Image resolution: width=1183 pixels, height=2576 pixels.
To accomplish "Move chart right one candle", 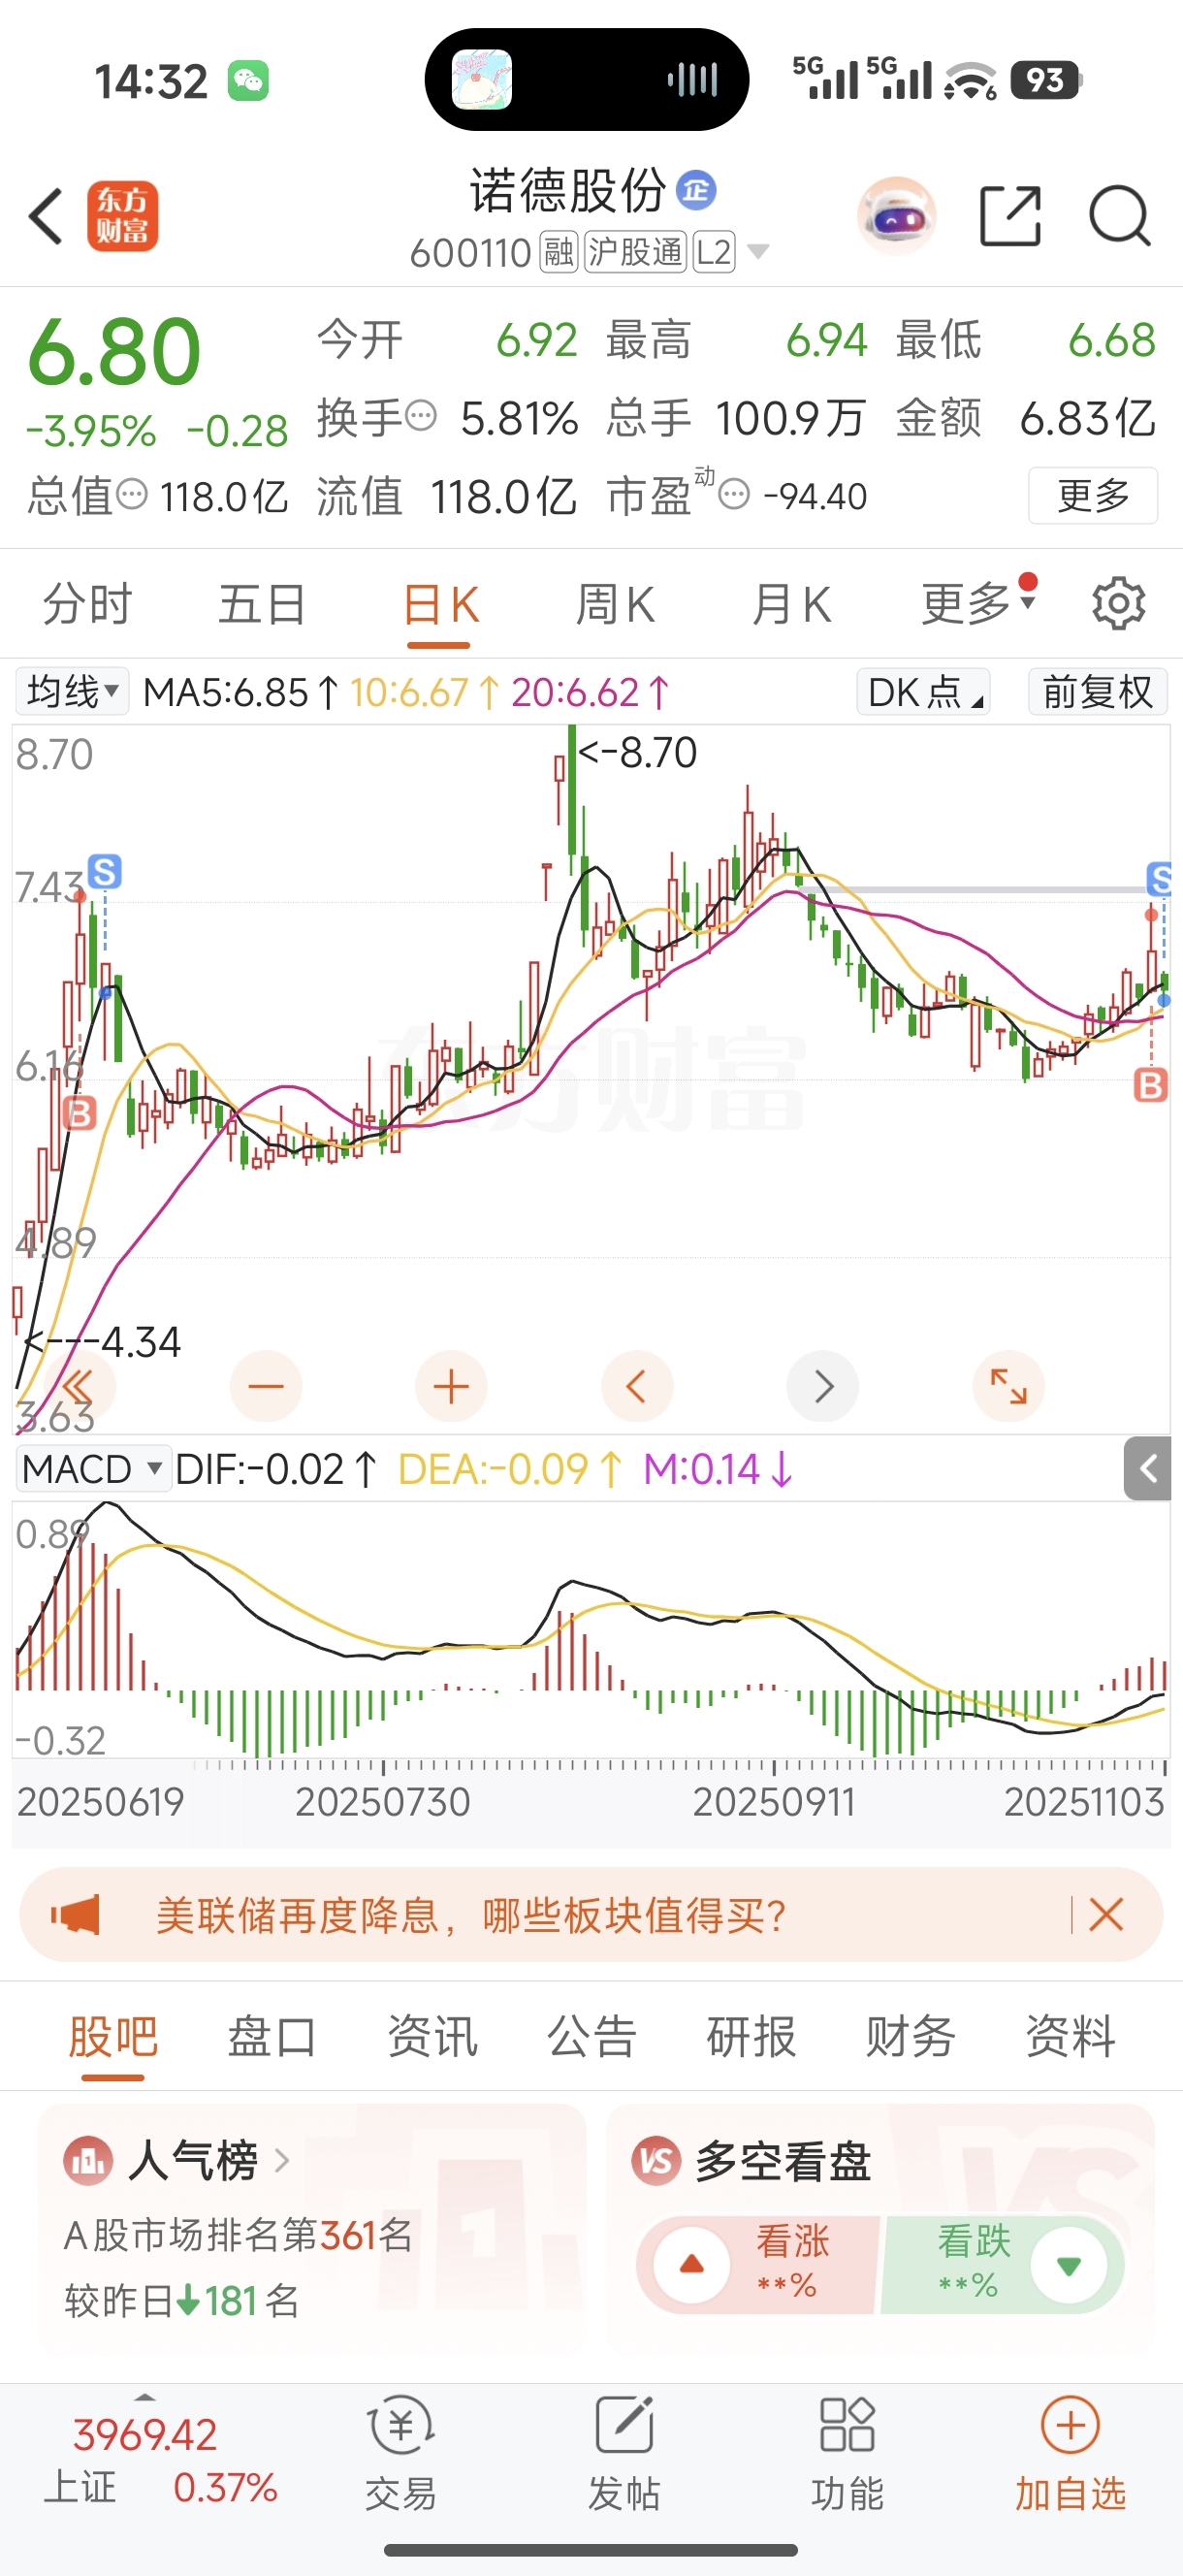I will [823, 1386].
